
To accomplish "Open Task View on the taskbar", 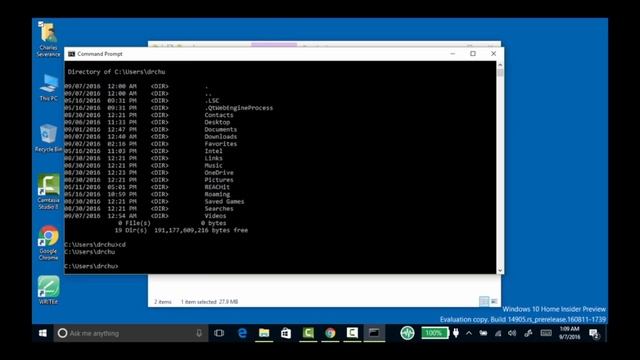I will 219,333.
